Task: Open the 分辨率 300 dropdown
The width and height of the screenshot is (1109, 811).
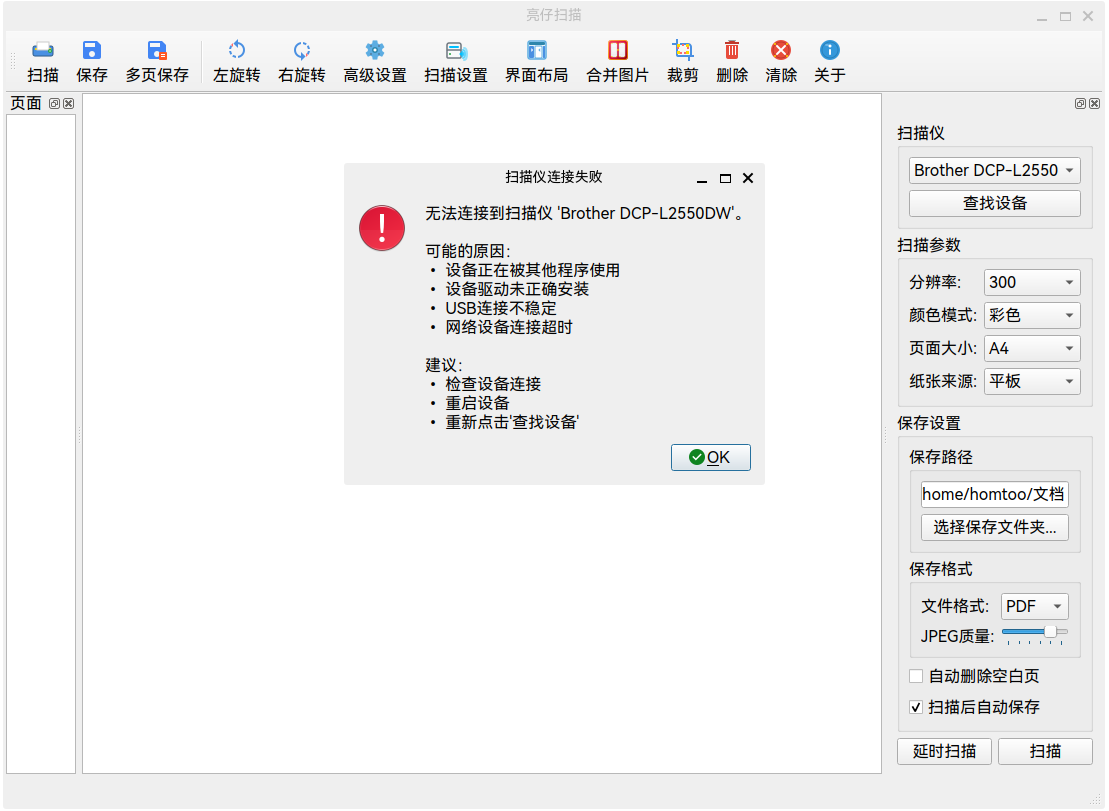Action: (x=1032, y=282)
